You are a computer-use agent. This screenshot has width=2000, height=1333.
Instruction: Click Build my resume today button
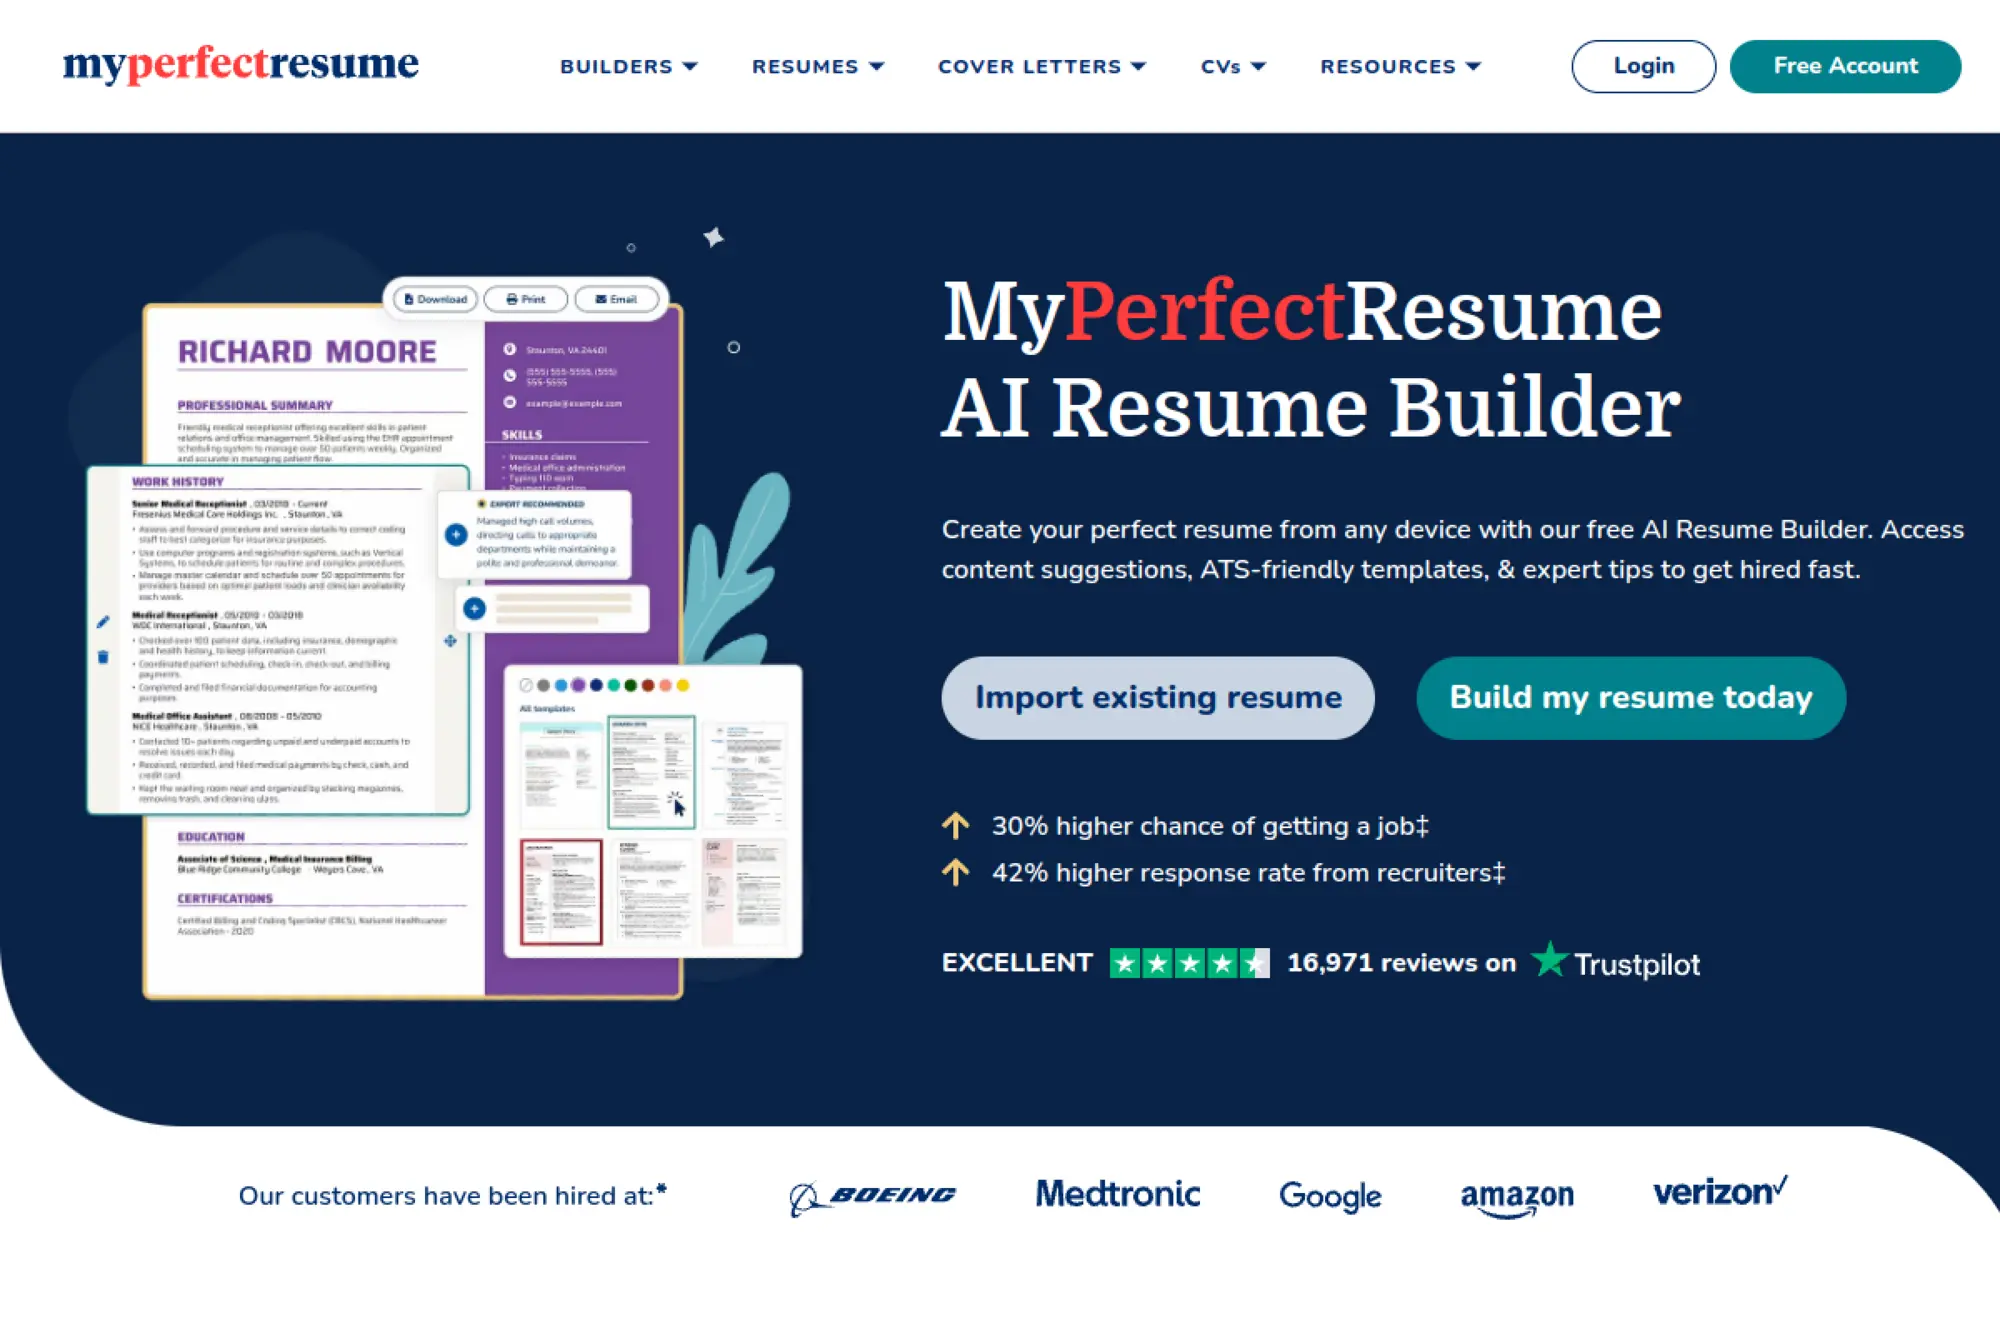point(1630,697)
